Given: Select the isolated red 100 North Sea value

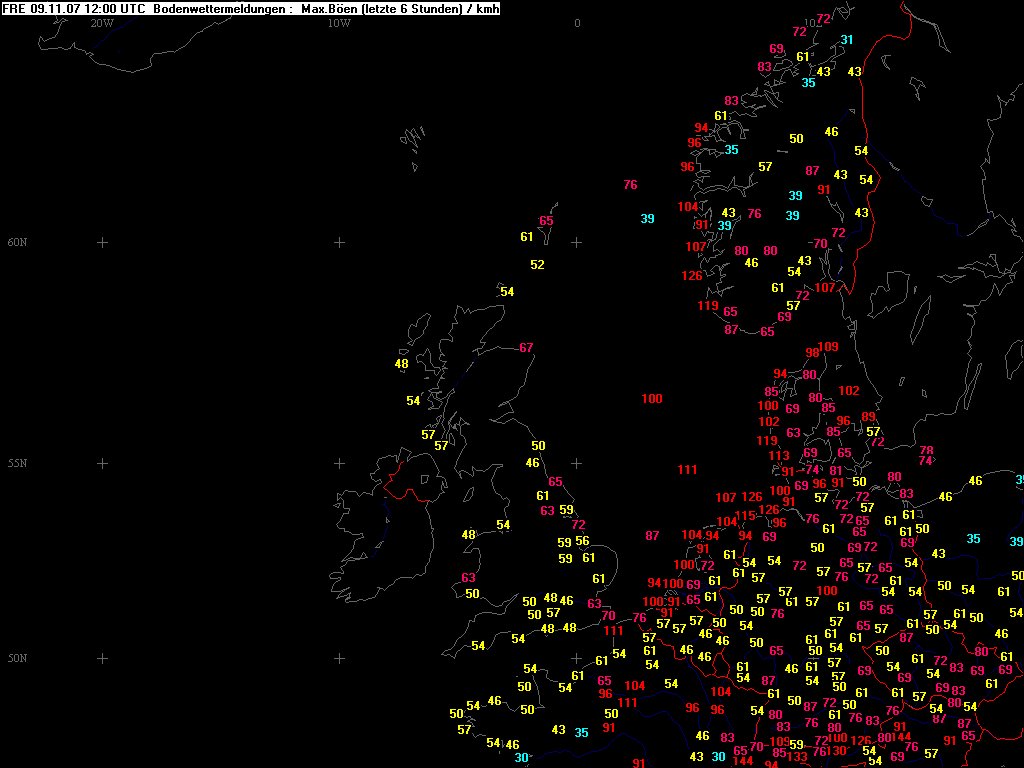Looking at the screenshot, I should (652, 399).
